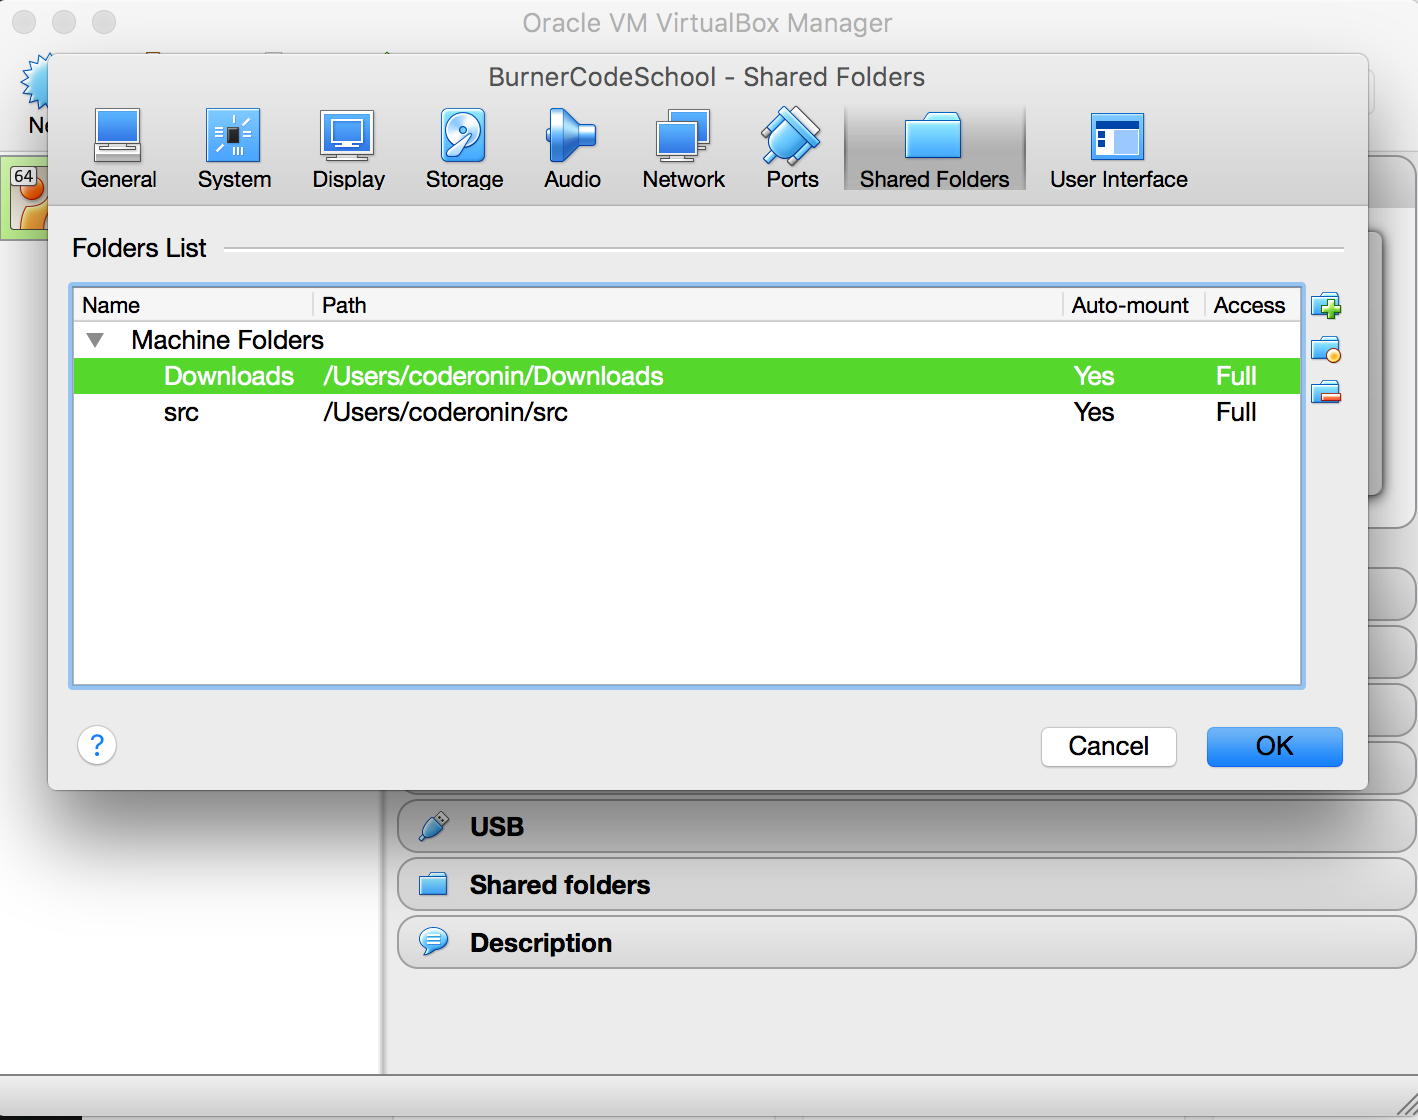Edit the selected shared folder
The width and height of the screenshot is (1418, 1120).
(x=1326, y=349)
